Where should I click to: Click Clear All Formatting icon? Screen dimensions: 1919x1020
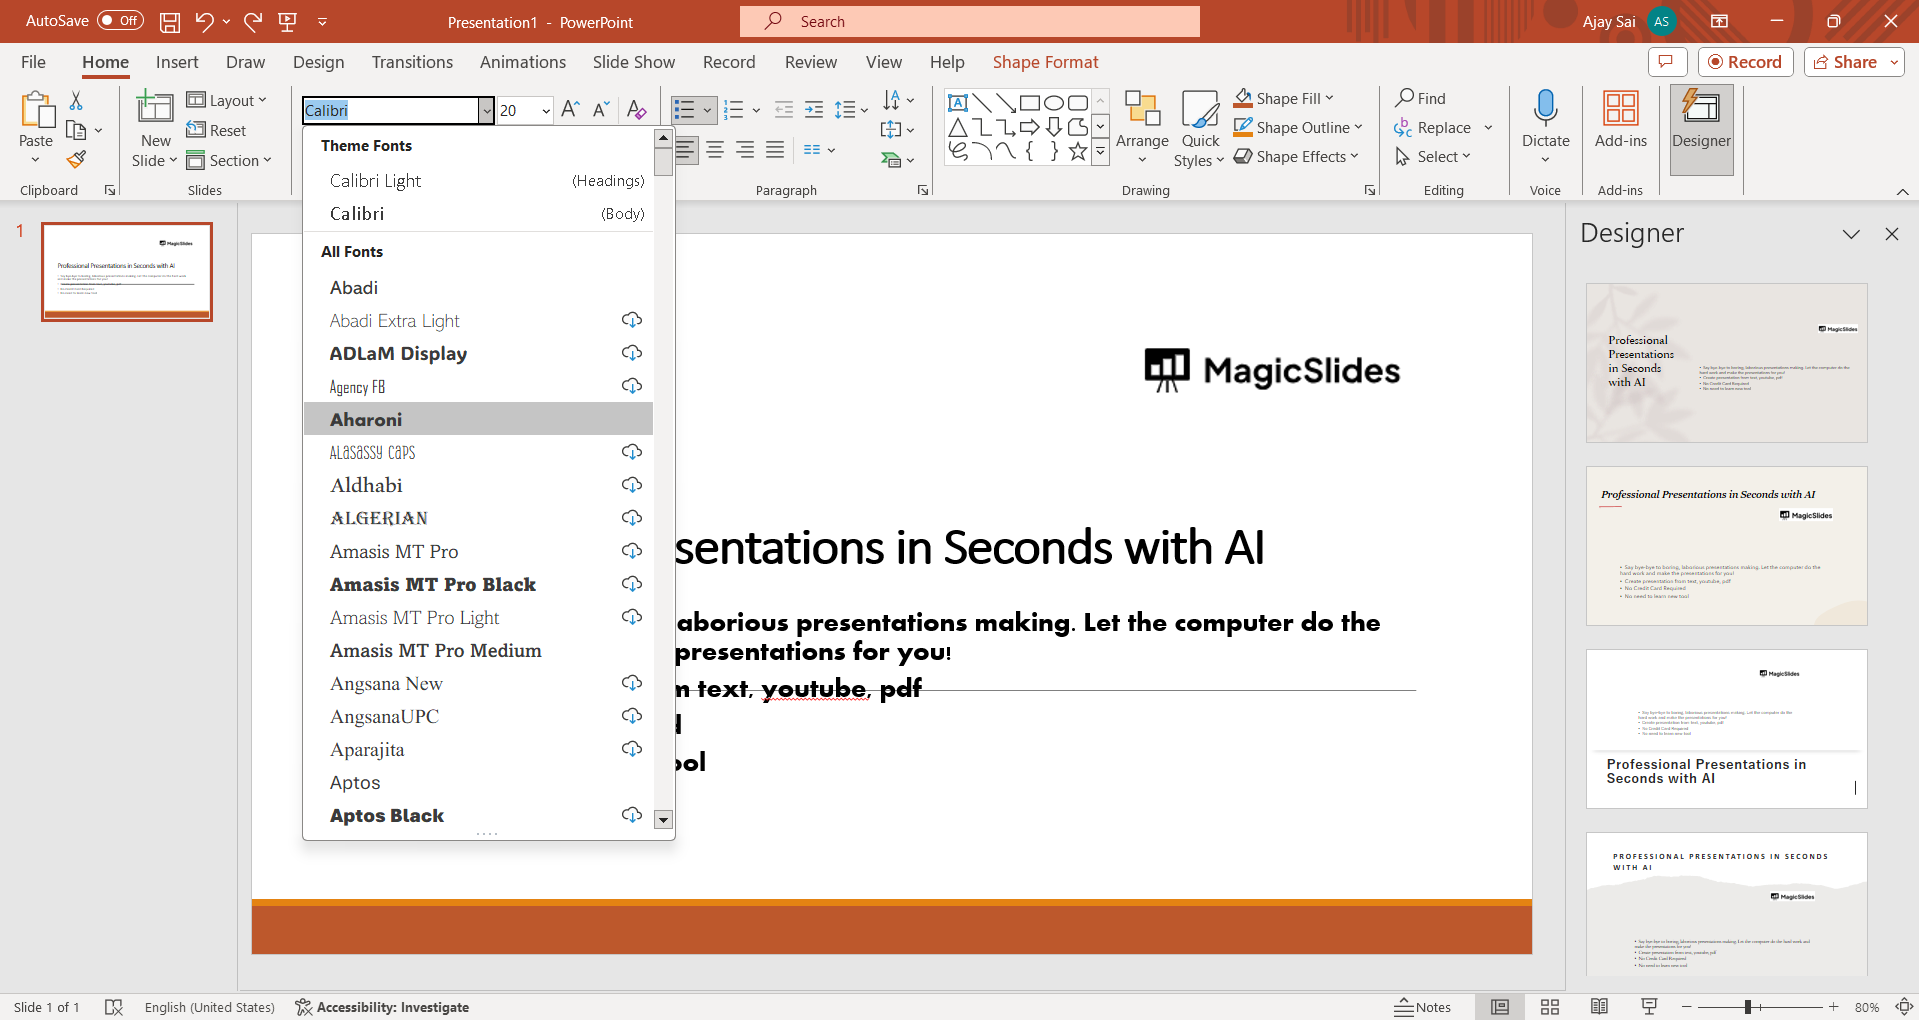636,110
